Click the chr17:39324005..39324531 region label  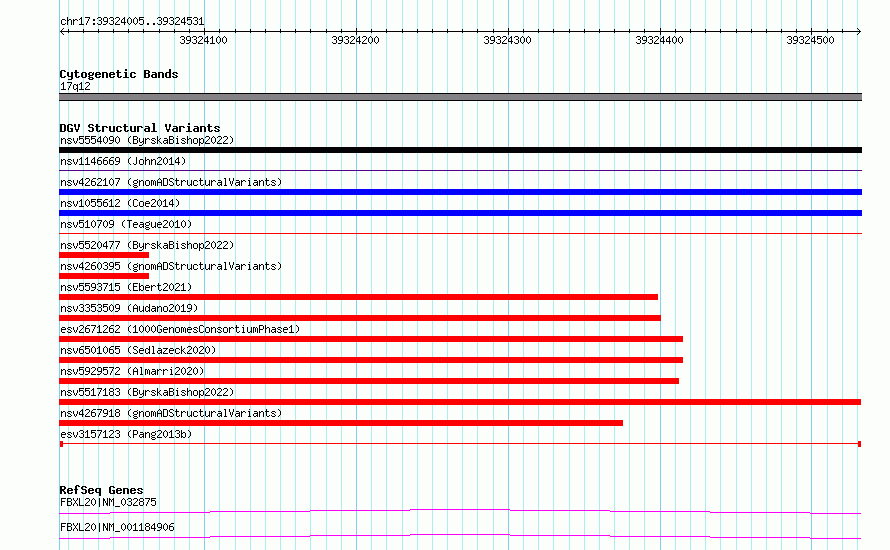click(x=132, y=22)
